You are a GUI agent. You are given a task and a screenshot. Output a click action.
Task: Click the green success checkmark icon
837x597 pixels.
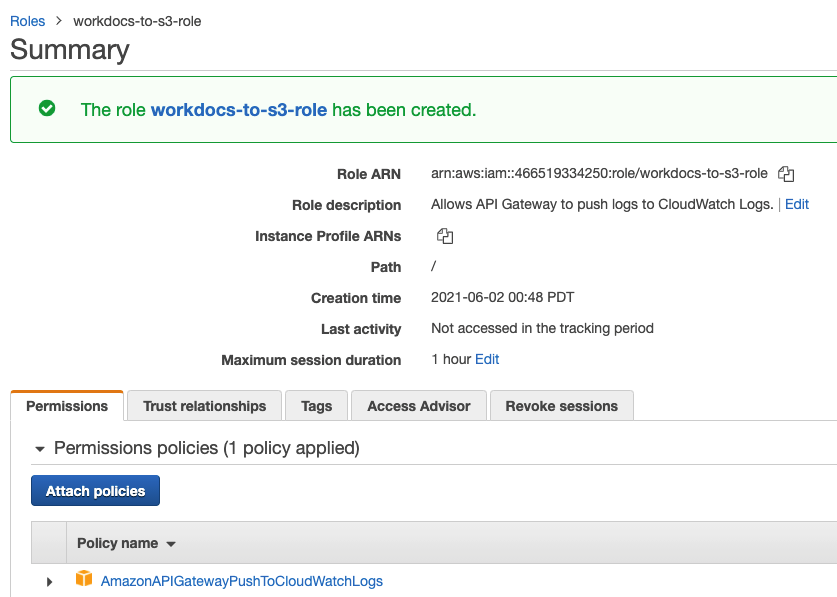46,107
